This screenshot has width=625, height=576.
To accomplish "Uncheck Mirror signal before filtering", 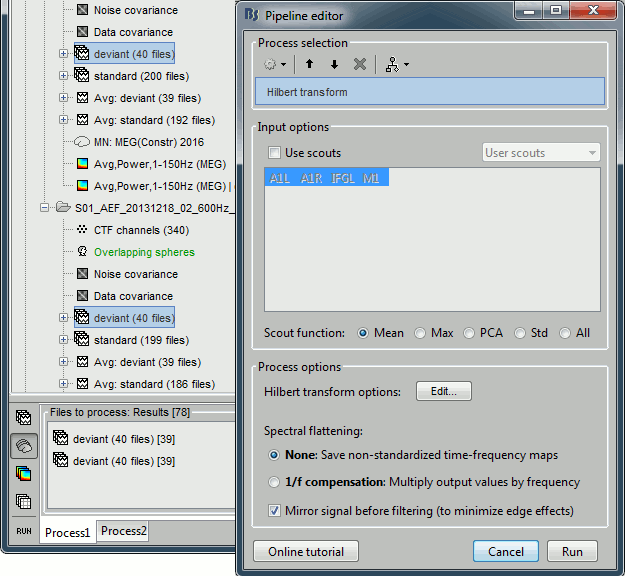I will [274, 511].
